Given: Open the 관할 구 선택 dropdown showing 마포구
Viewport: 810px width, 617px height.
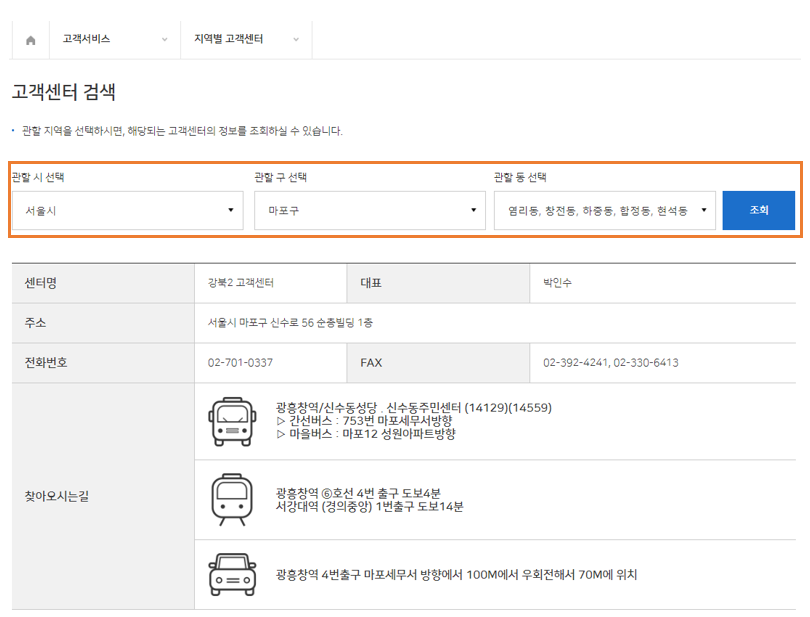Looking at the screenshot, I should pos(370,210).
